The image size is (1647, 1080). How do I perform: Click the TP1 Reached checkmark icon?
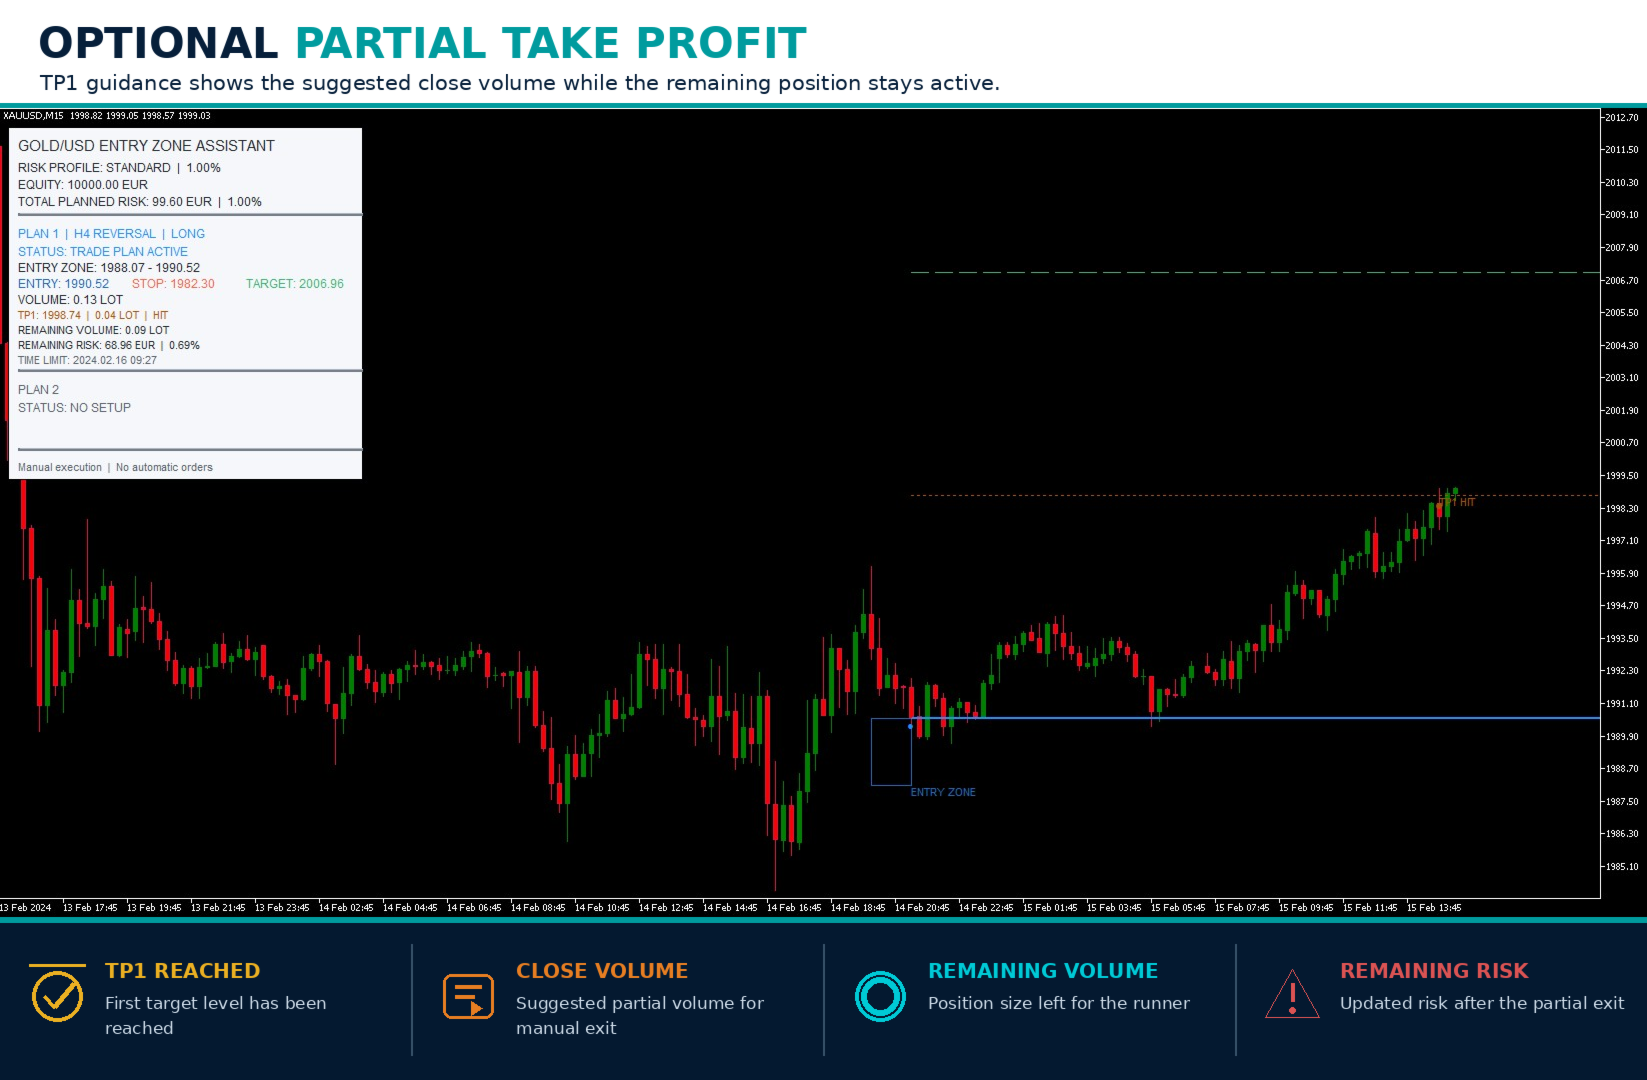(x=57, y=996)
